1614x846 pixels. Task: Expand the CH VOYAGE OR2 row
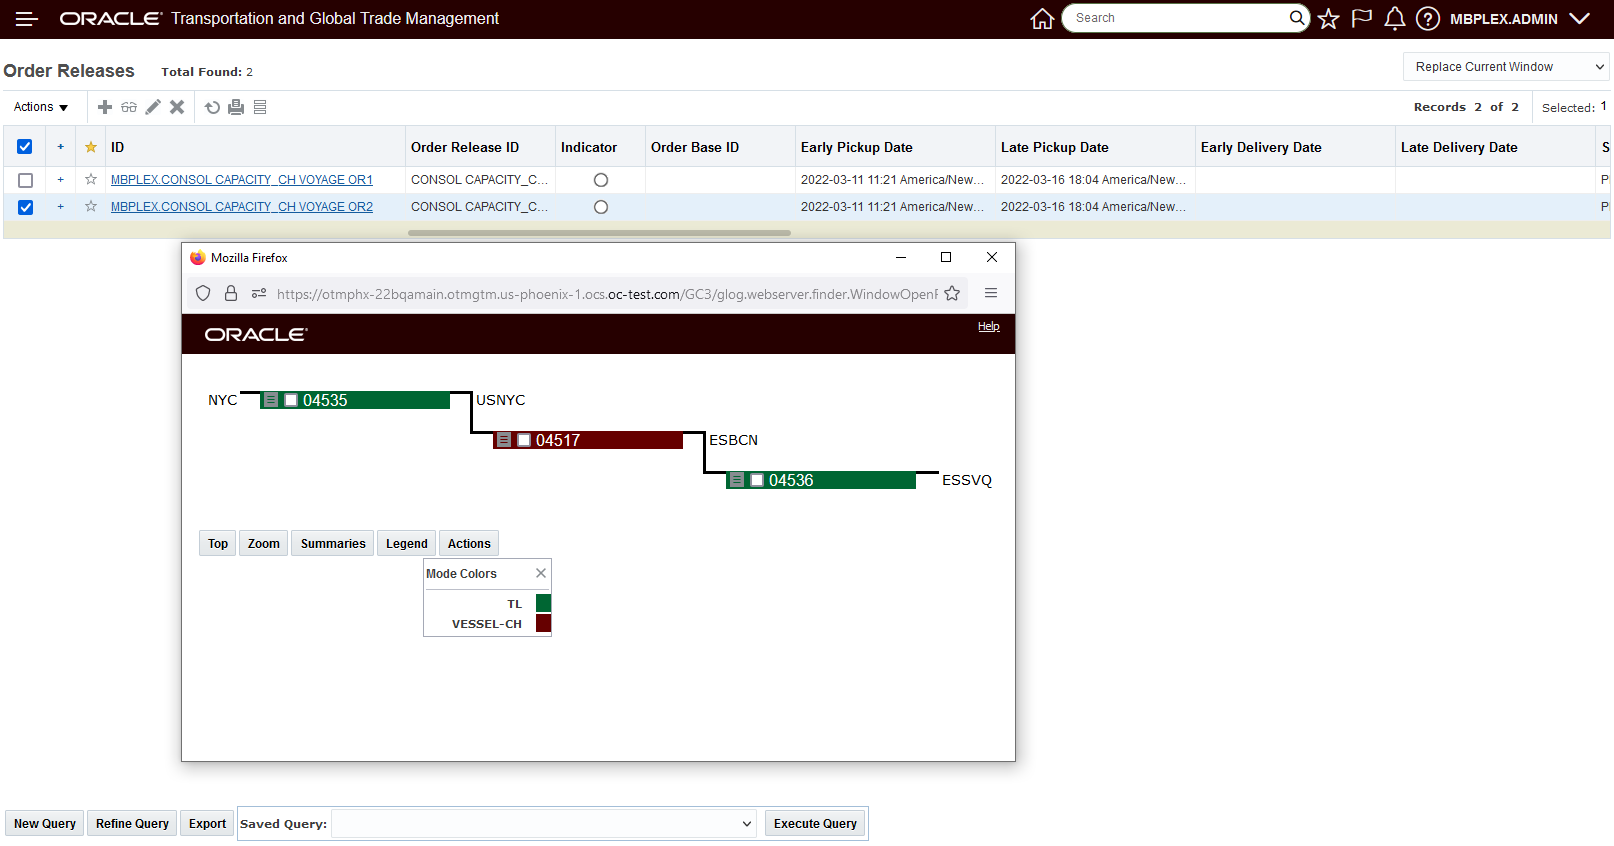click(x=61, y=206)
